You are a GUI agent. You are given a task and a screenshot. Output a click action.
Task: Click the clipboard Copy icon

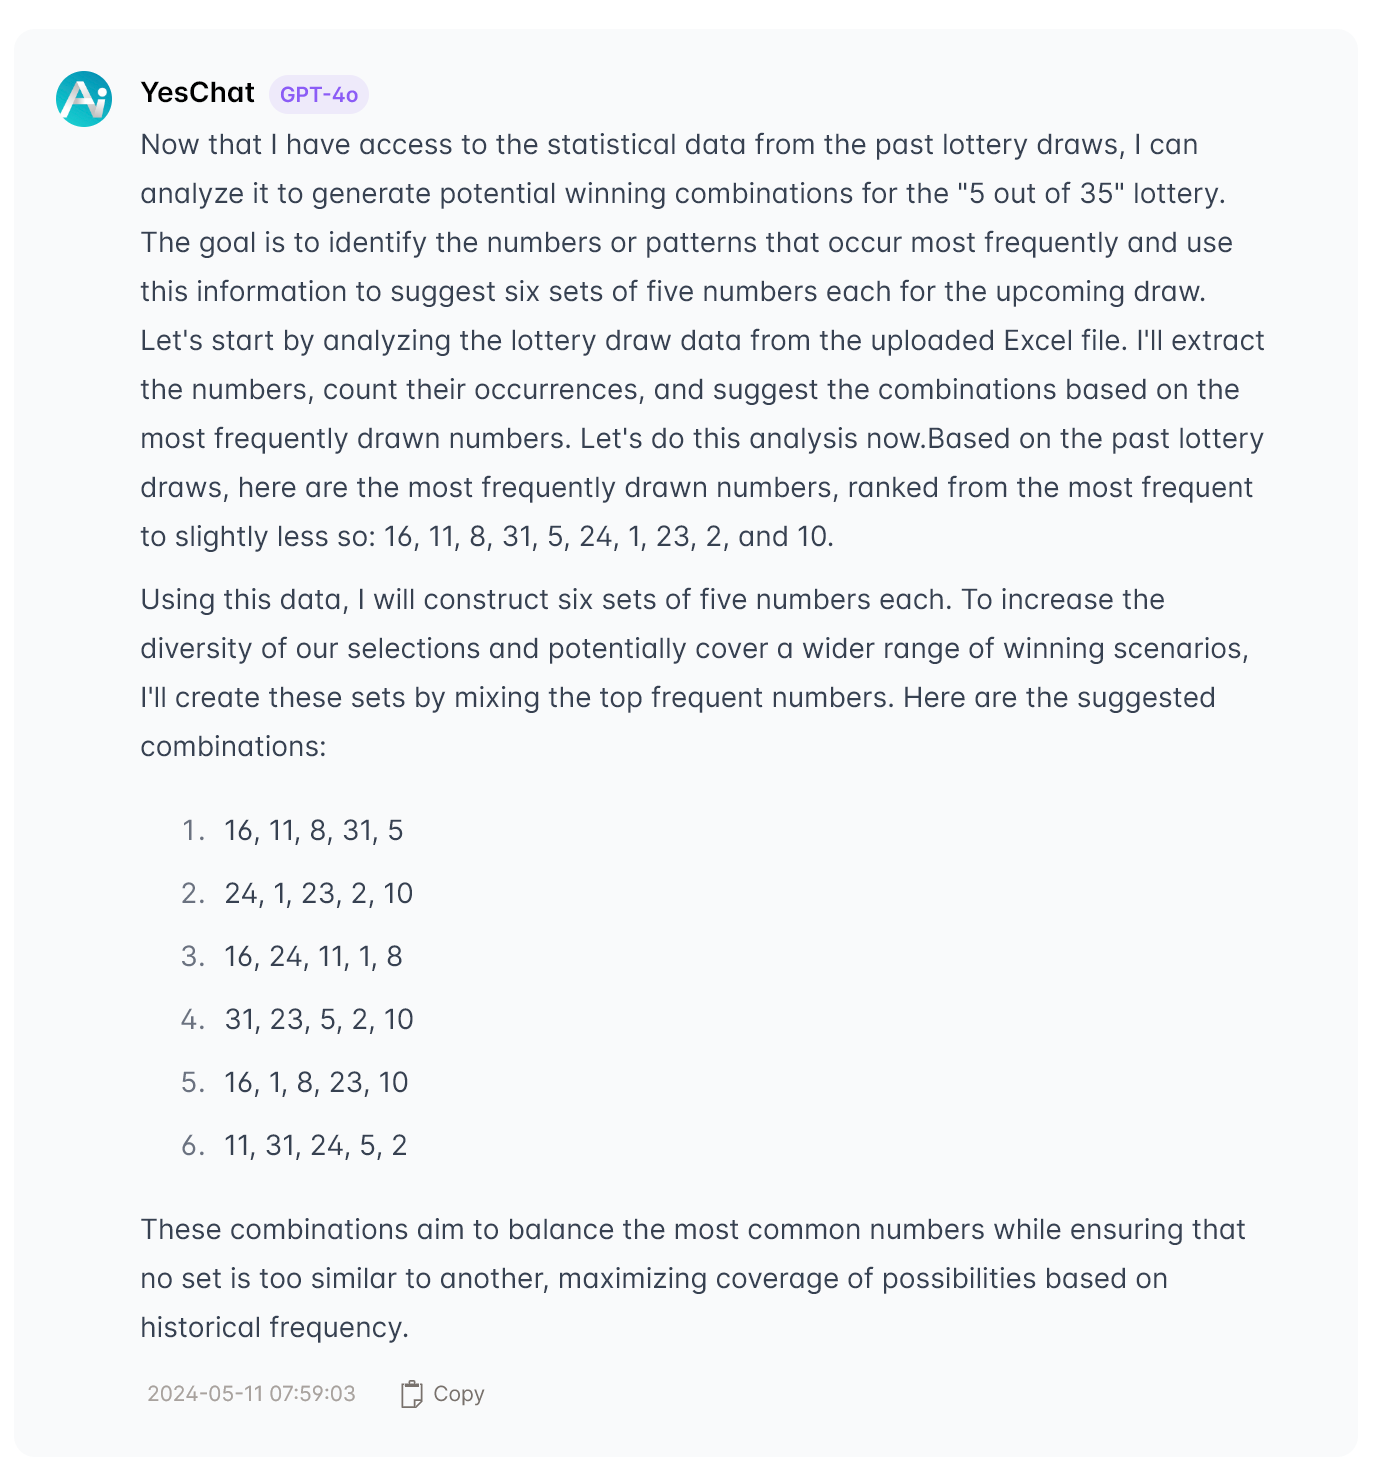(x=411, y=1394)
